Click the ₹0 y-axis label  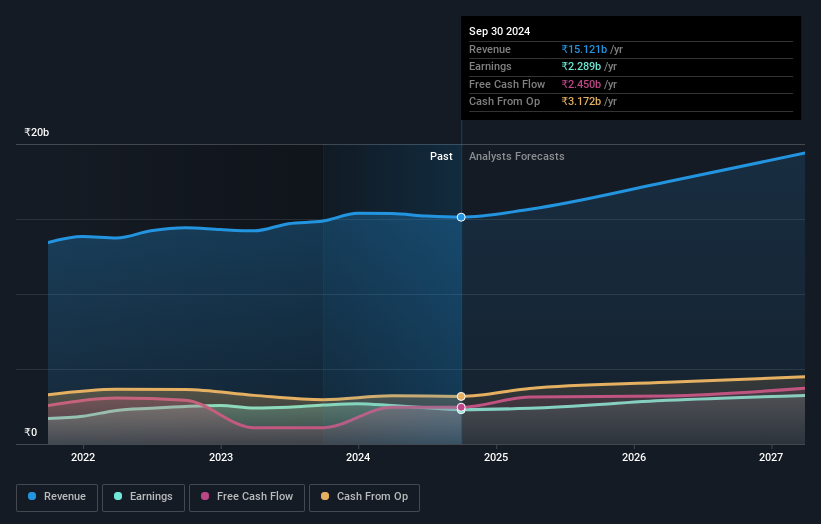point(31,432)
